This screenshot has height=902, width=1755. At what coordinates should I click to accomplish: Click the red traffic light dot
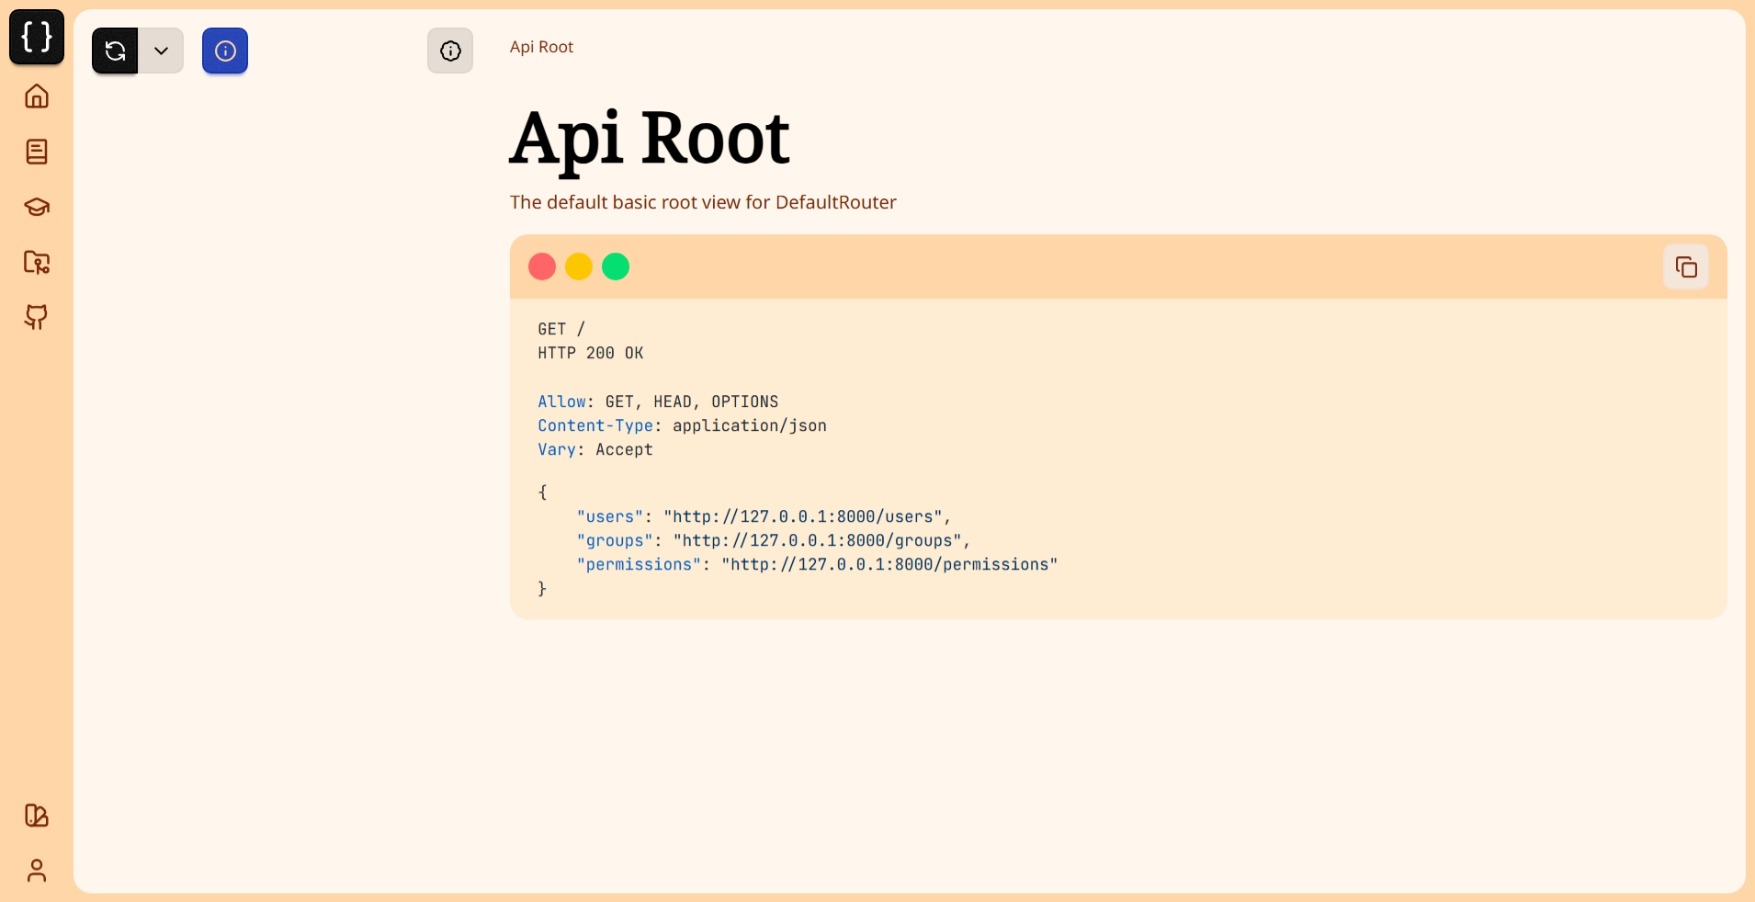point(543,266)
